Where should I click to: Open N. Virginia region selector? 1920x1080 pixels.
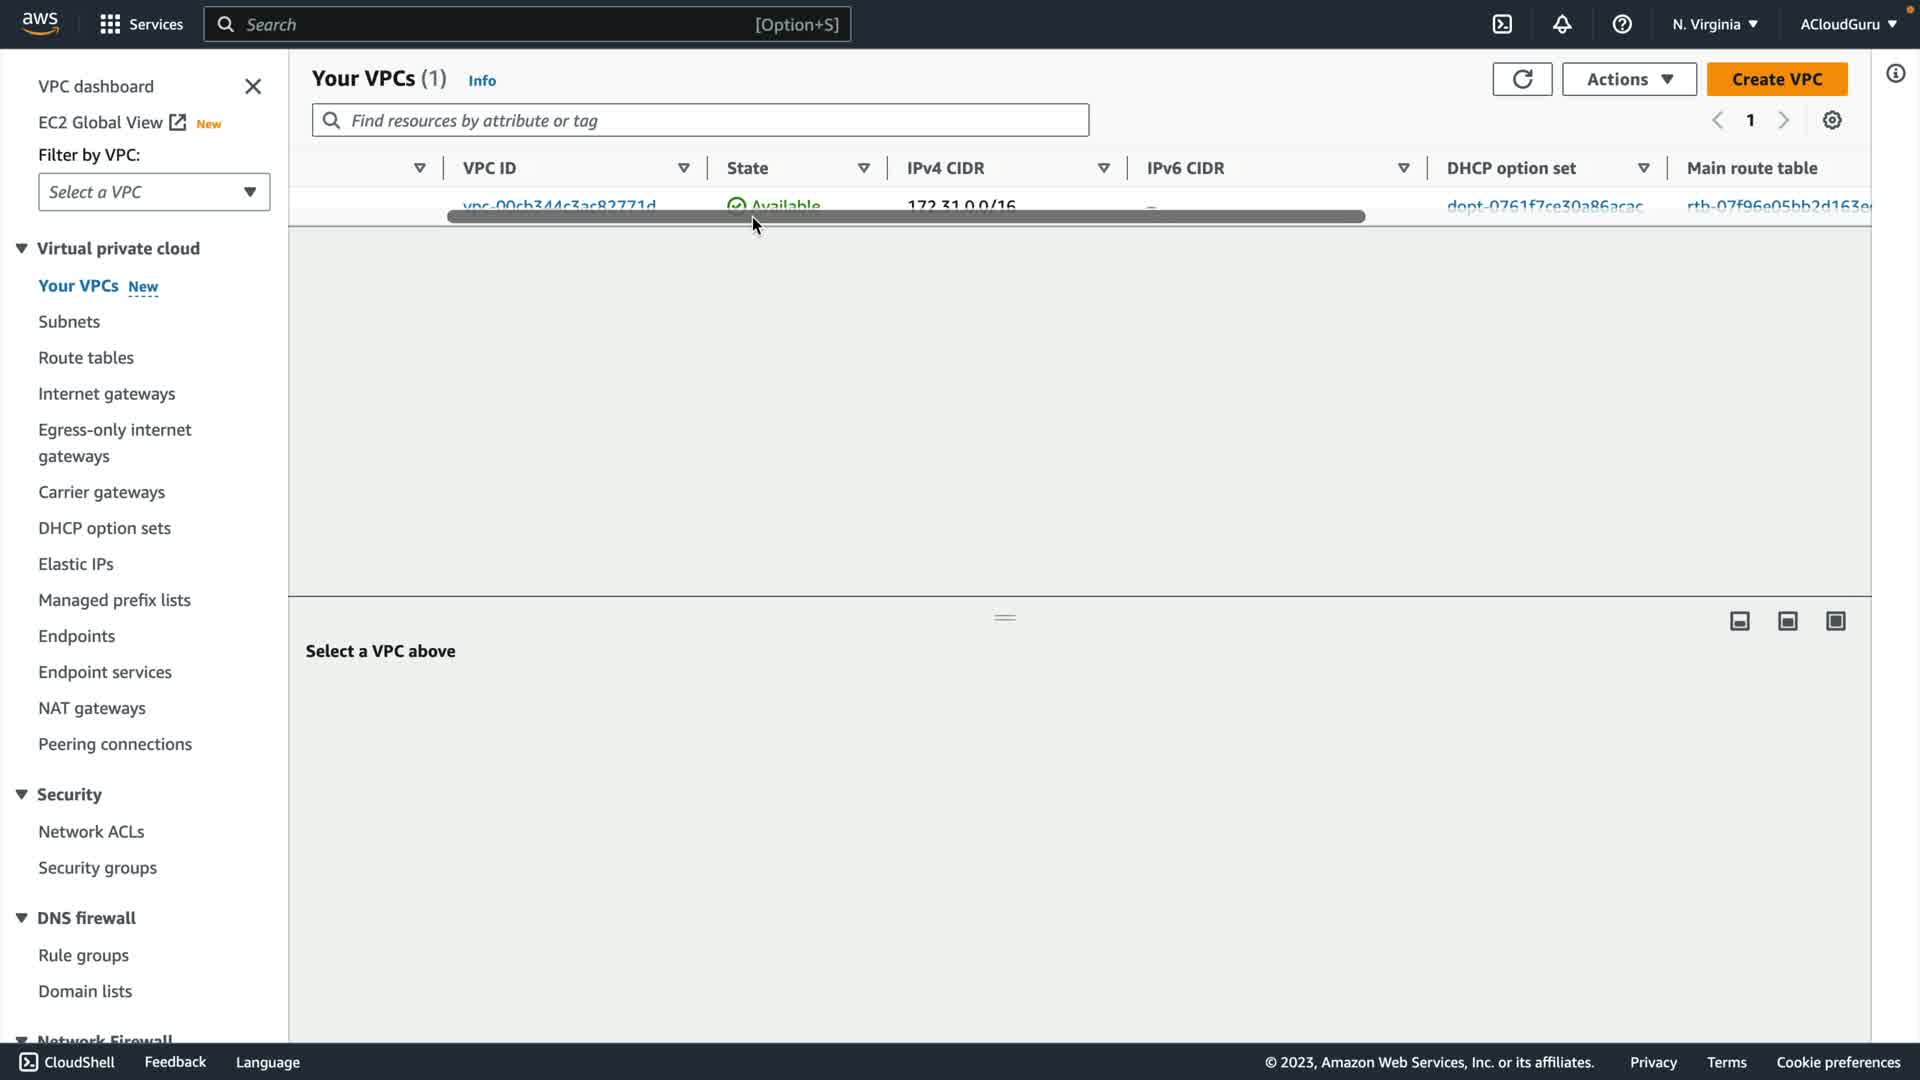pyautogui.click(x=1715, y=24)
